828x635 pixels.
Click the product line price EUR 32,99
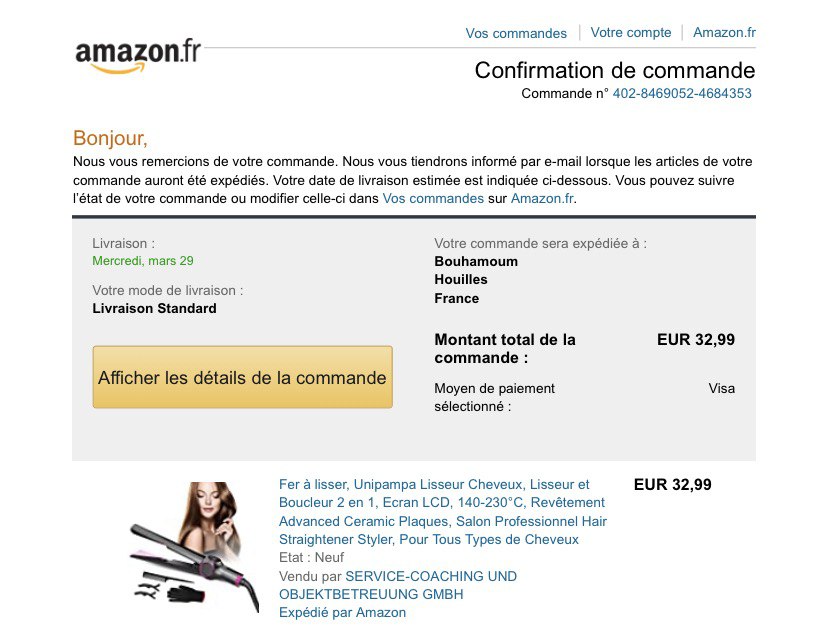(672, 484)
